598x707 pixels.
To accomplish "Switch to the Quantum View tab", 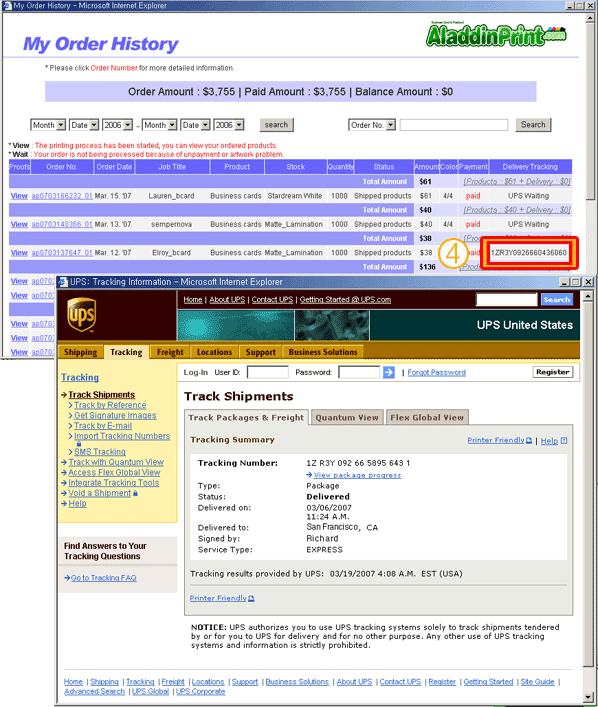I will 347,418.
